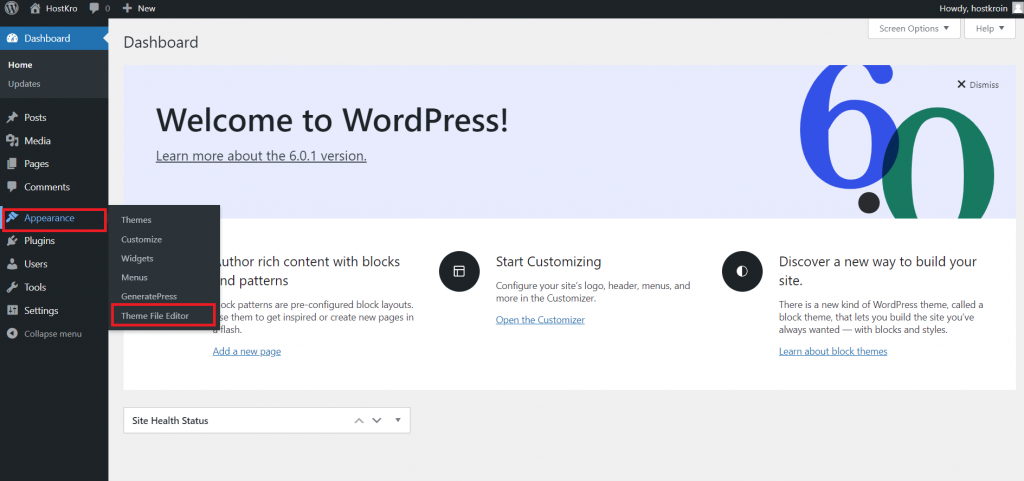Open the Help dropdown tab
This screenshot has width=1024, height=481.
(989, 29)
